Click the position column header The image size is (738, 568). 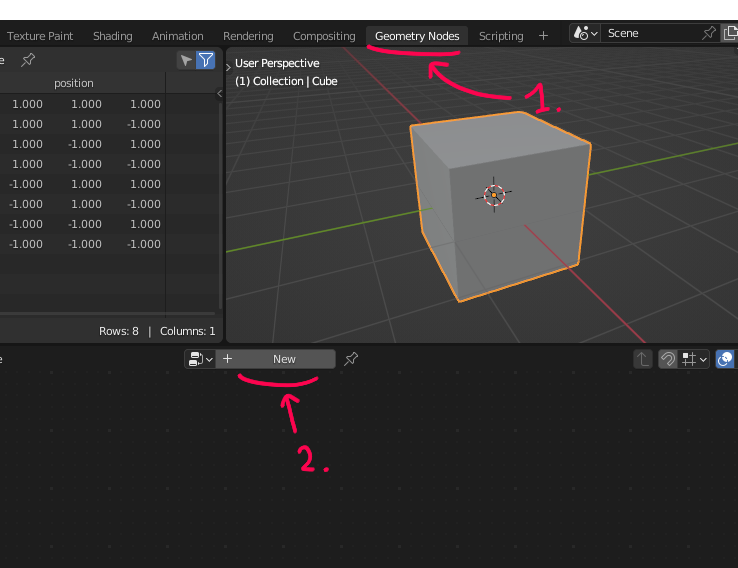[74, 83]
